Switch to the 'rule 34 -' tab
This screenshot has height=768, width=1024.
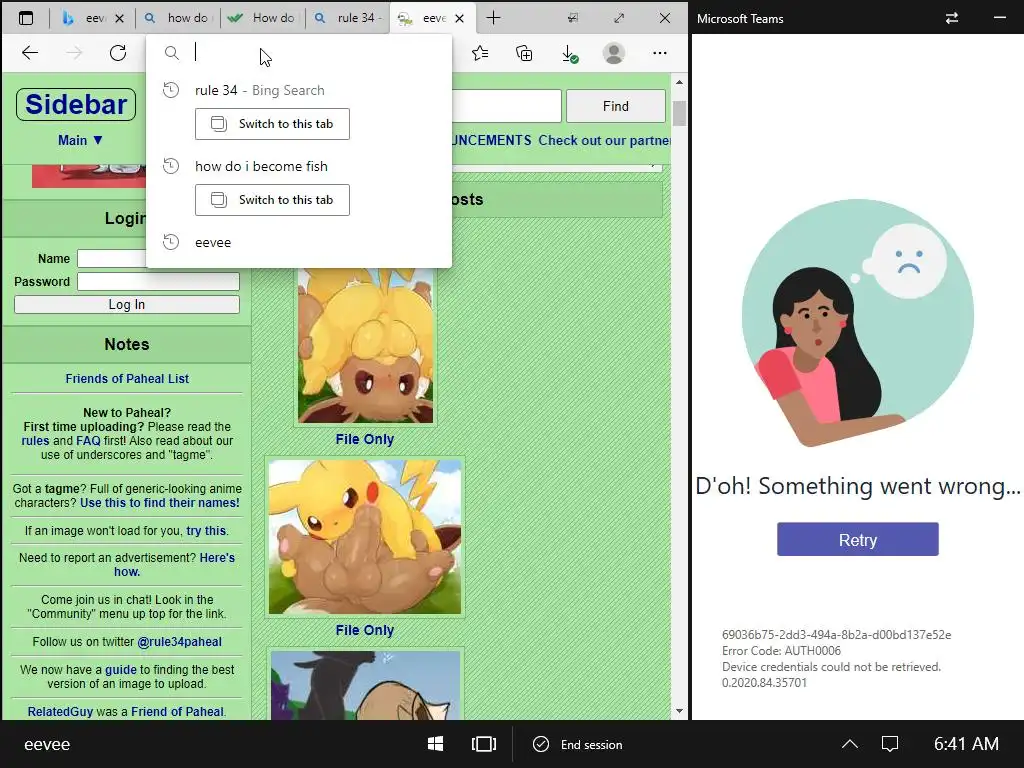(x=348, y=18)
